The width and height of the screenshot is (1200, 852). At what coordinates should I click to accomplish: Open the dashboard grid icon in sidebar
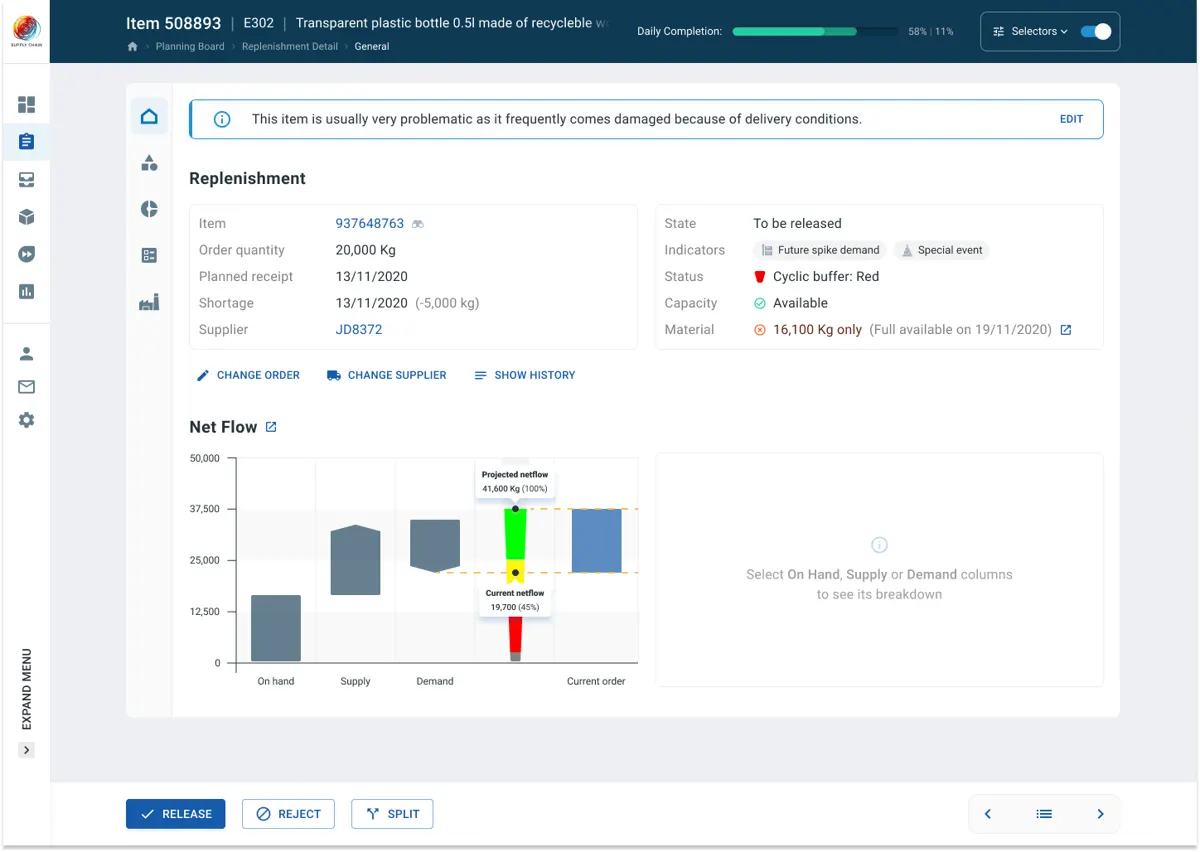[x=27, y=105]
